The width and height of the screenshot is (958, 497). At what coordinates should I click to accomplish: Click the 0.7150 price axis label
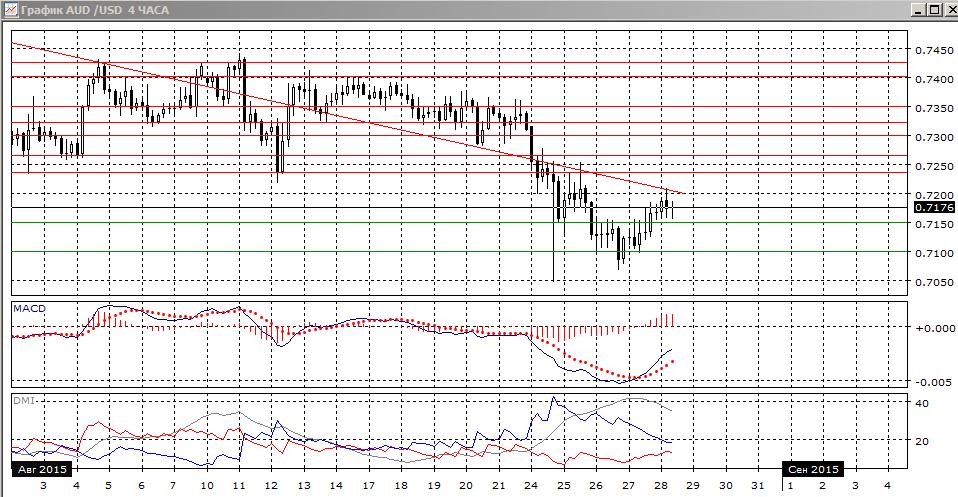pos(934,224)
